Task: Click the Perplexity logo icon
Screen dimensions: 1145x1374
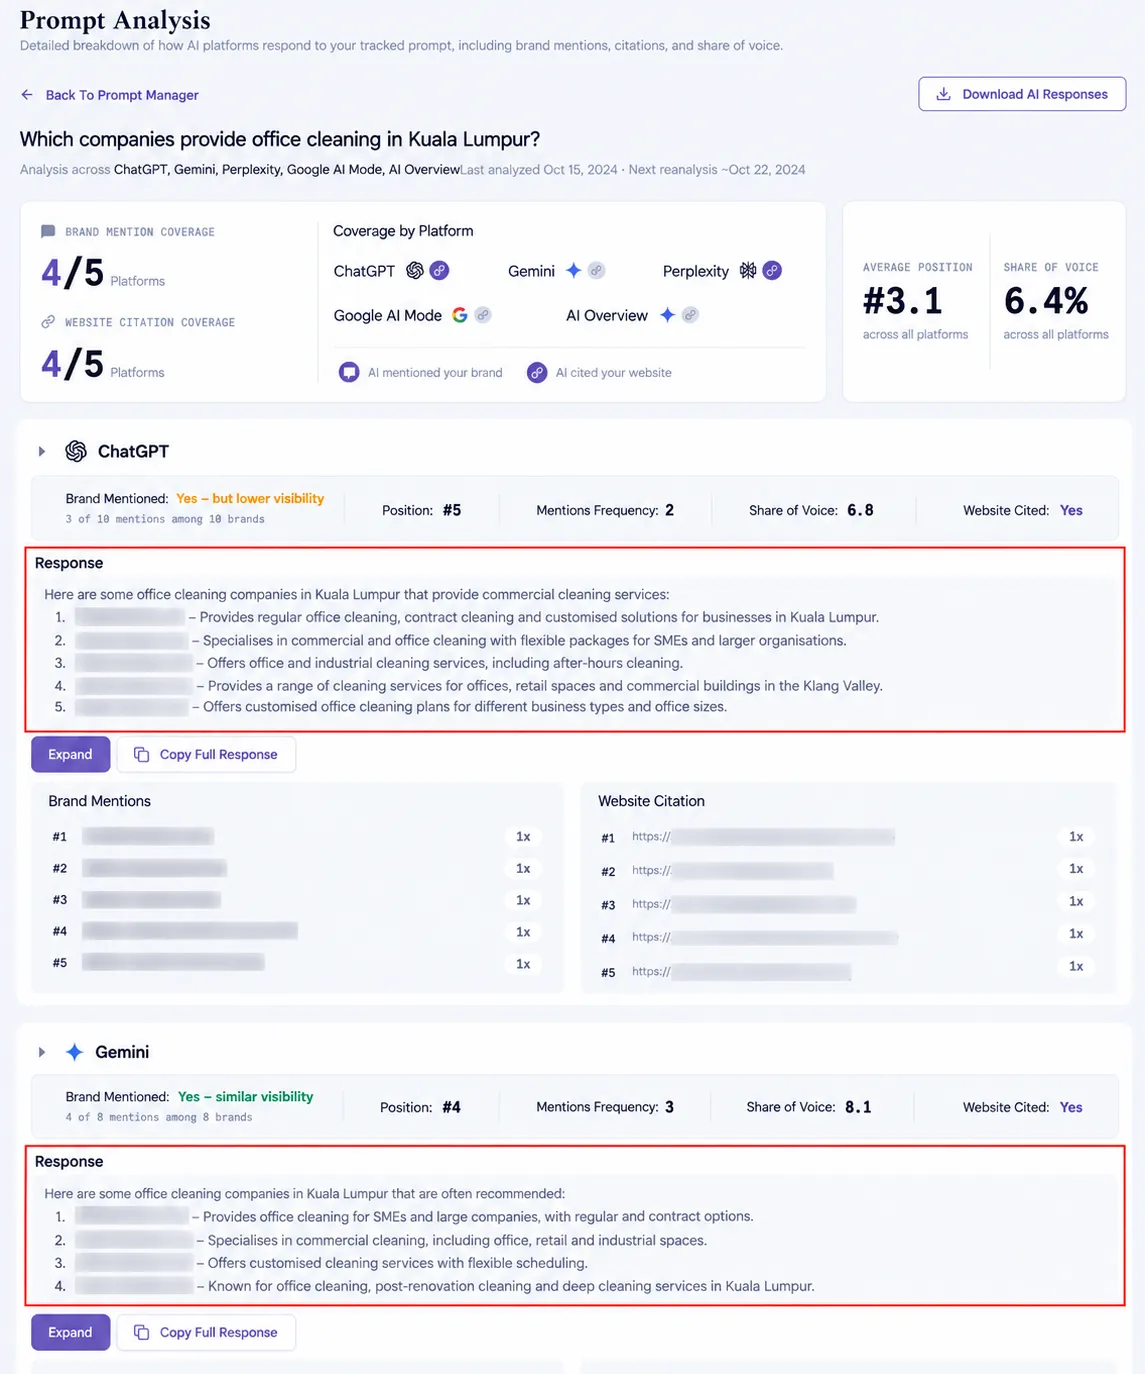Action: (748, 270)
